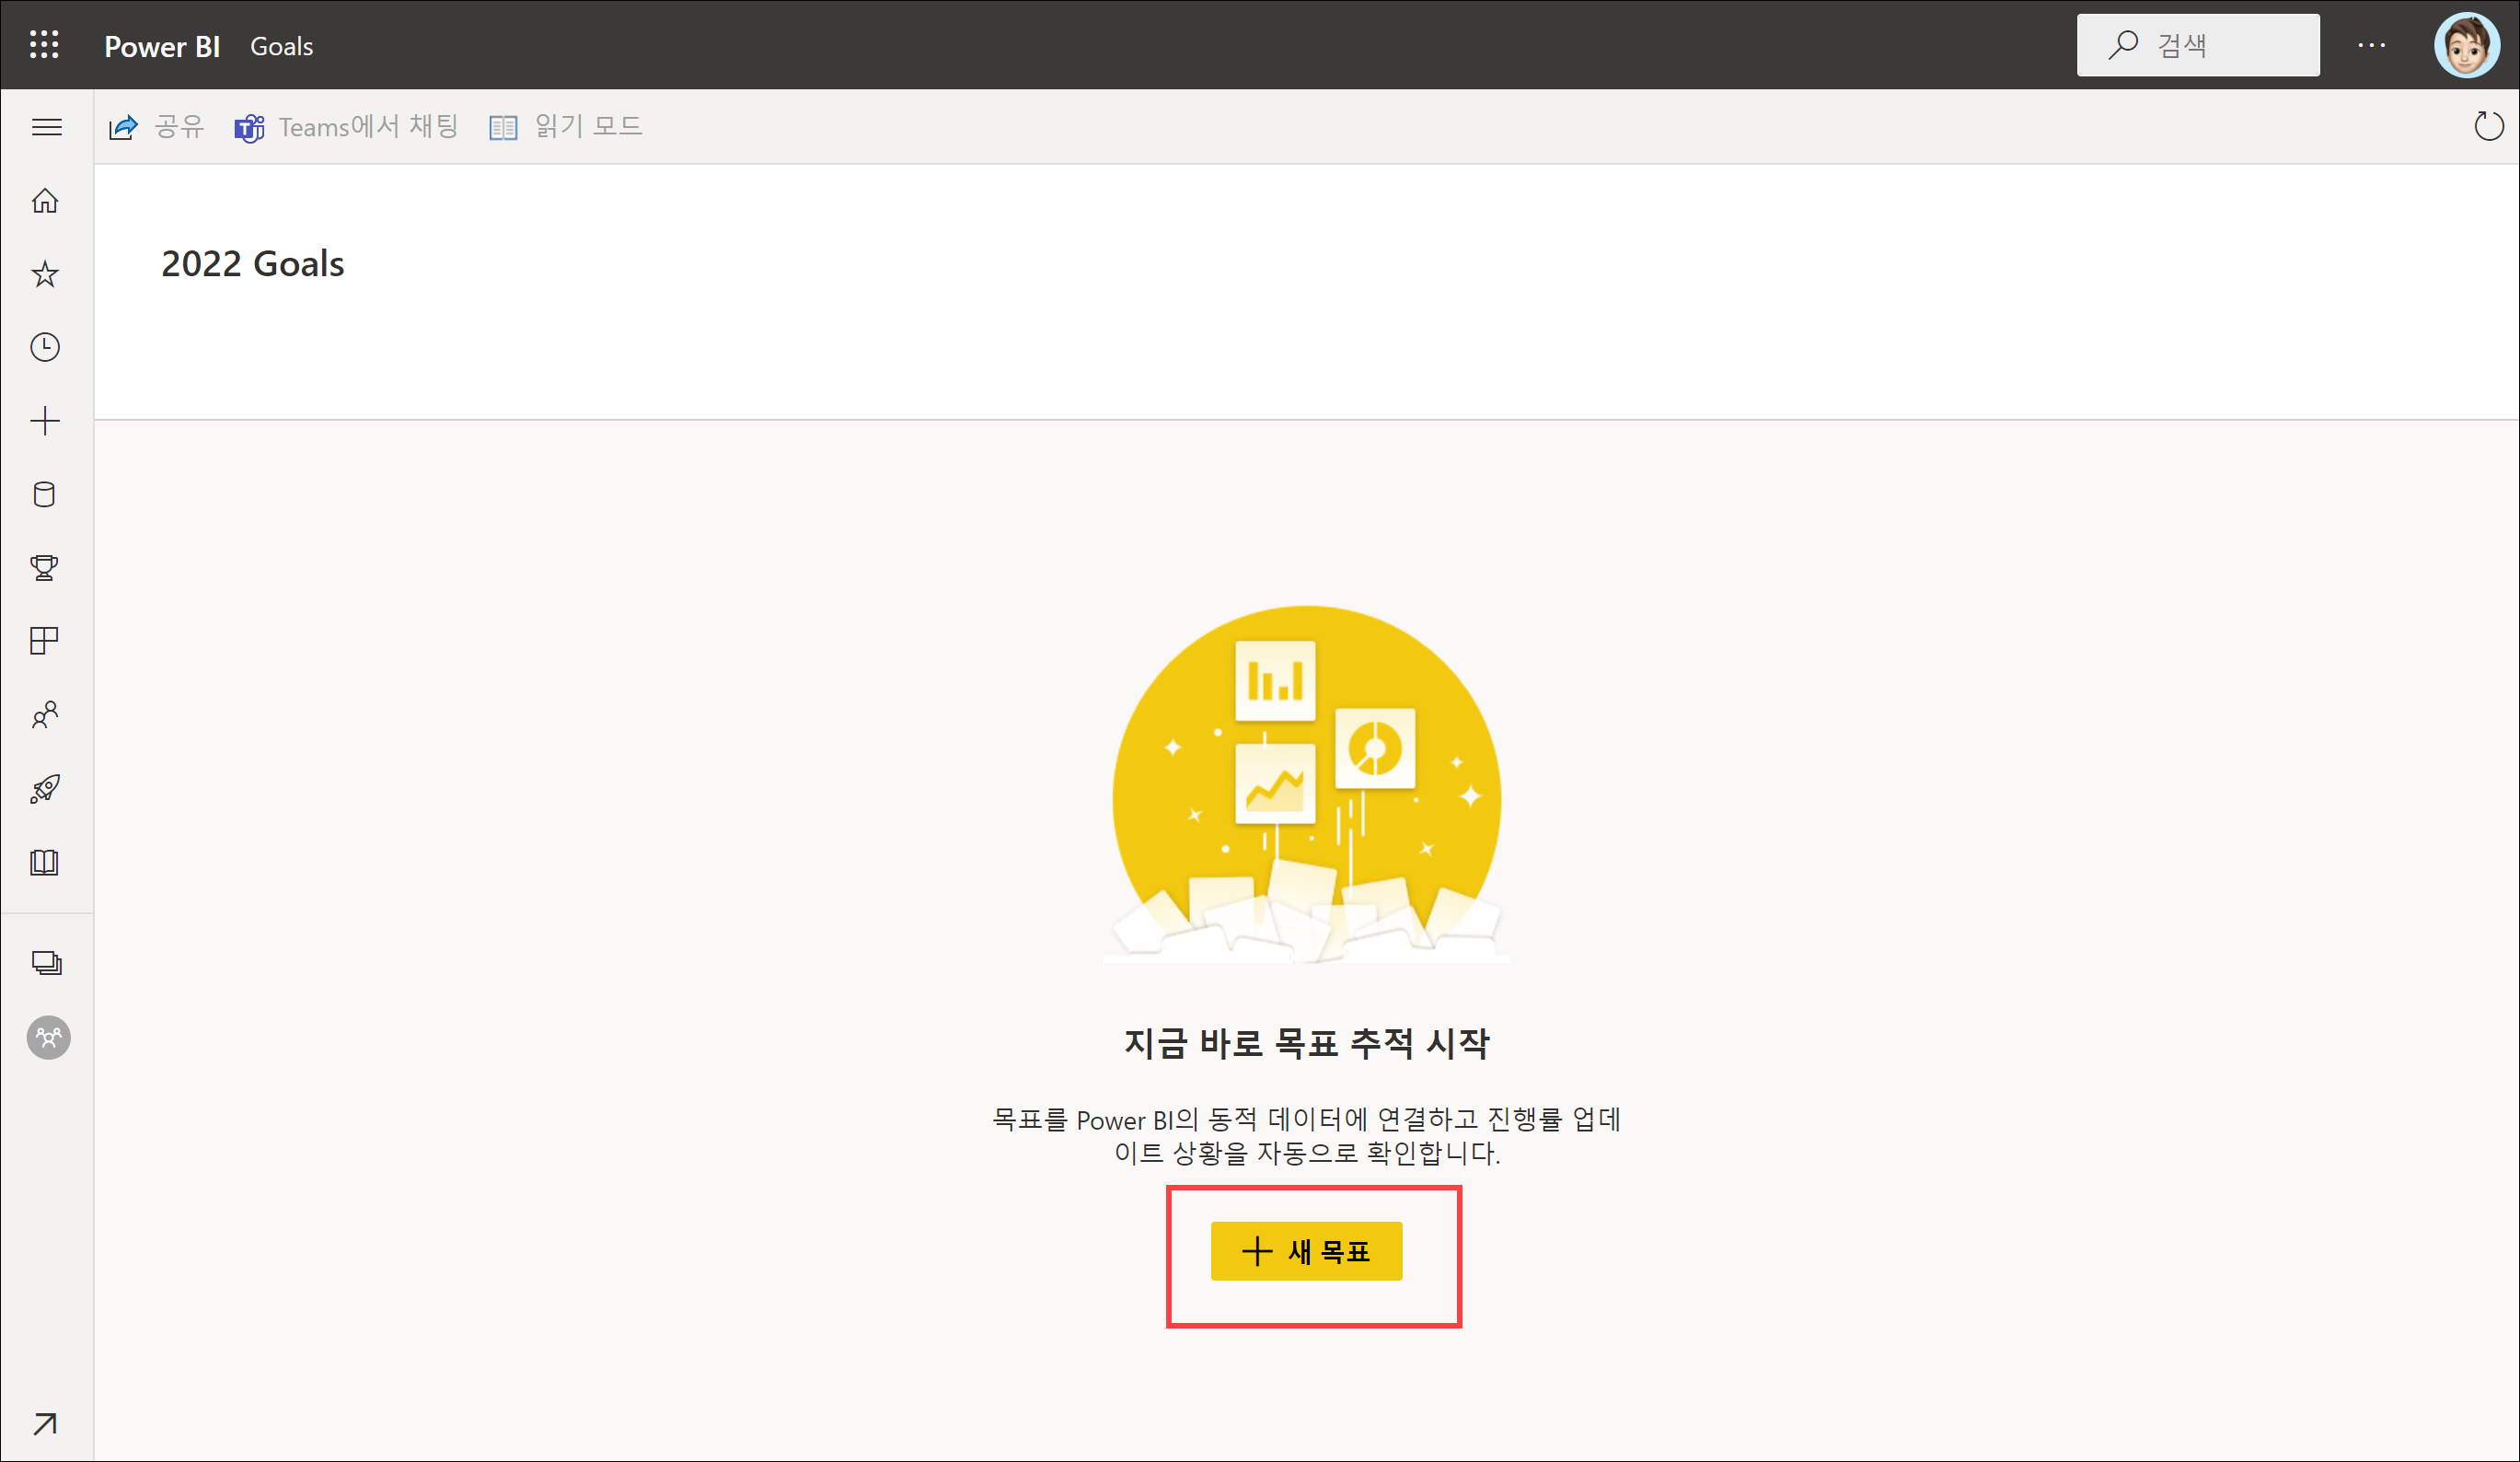Click the 검색 search field
The height and width of the screenshot is (1462, 2520).
coord(2198,45)
